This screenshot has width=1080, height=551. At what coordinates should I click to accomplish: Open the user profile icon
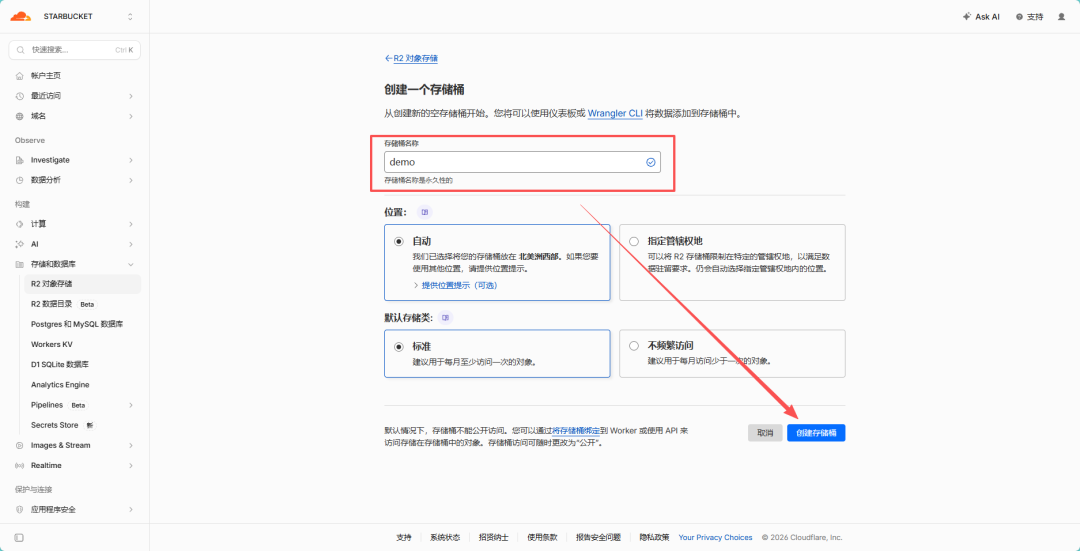point(1061,17)
